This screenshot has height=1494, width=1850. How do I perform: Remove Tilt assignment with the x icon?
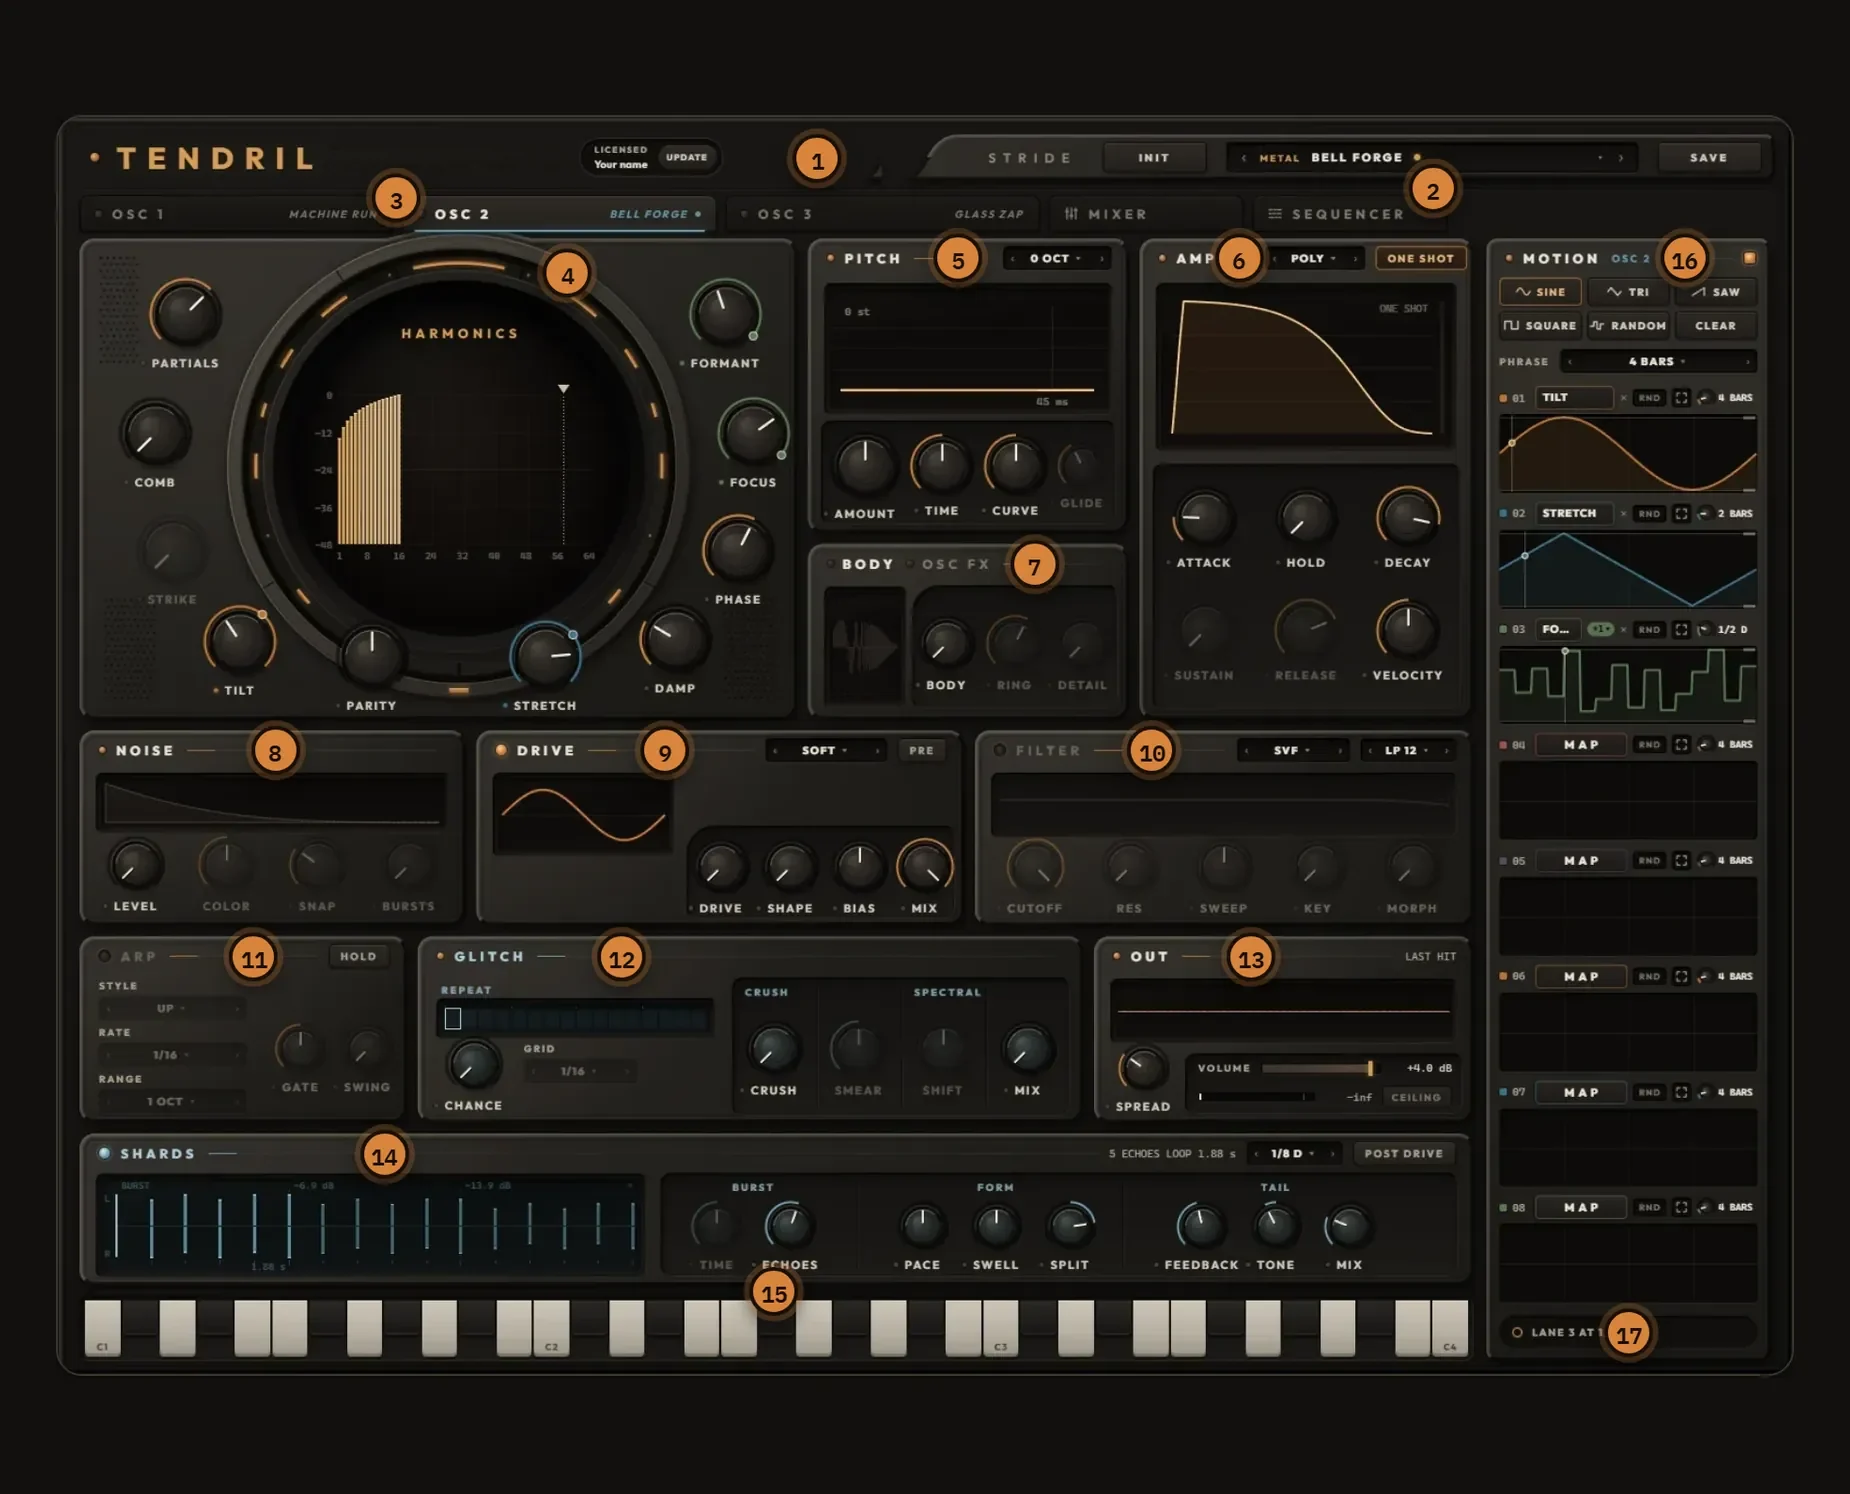[x=1623, y=398]
